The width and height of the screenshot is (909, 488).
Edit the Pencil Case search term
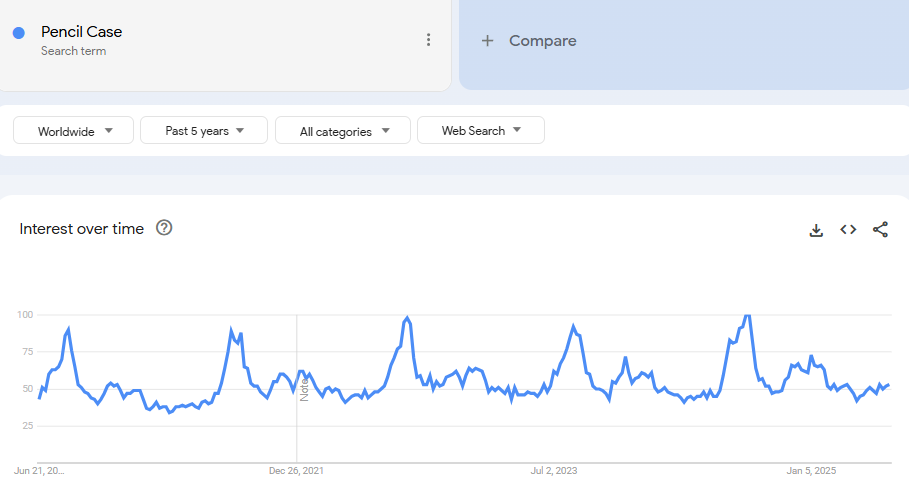click(x=81, y=32)
